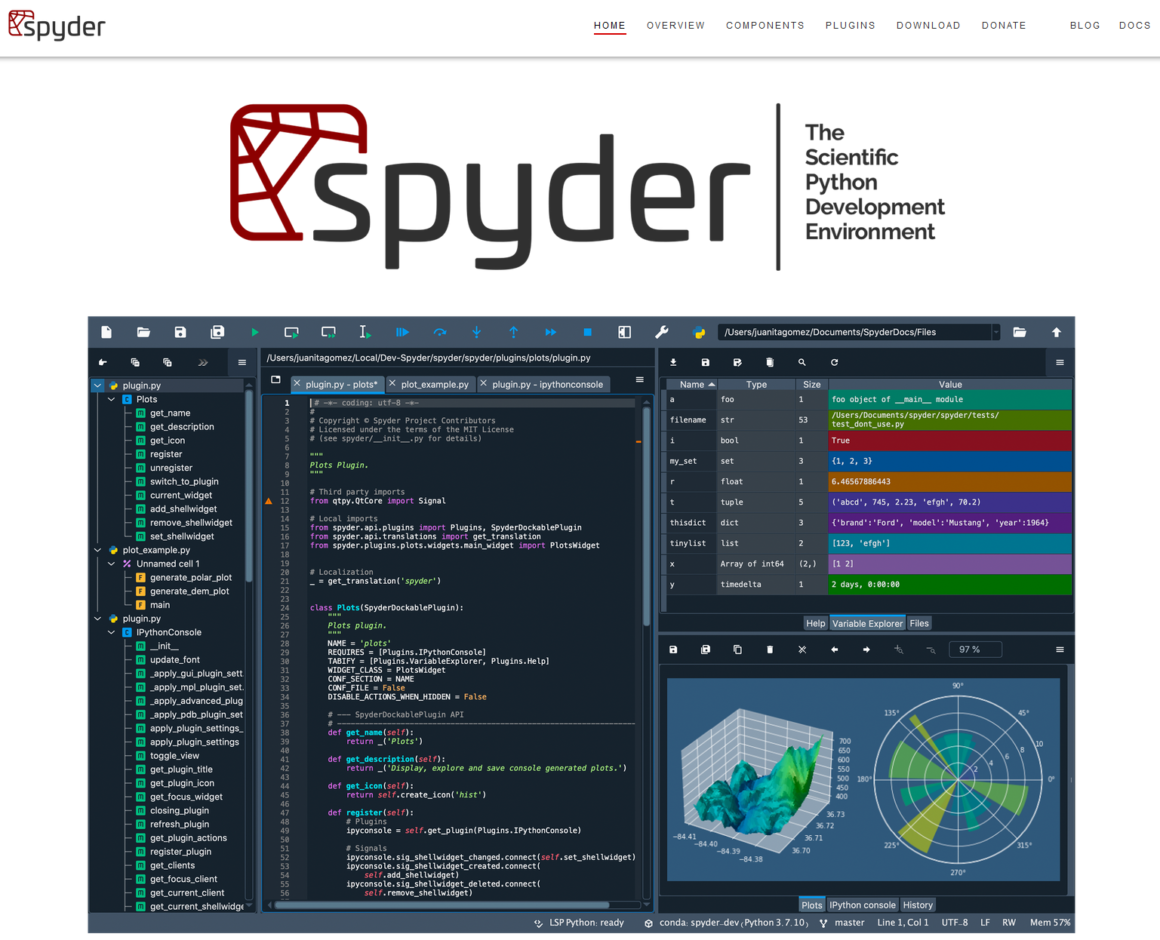
Task: Copy the plot to clipboard
Action: (738, 649)
